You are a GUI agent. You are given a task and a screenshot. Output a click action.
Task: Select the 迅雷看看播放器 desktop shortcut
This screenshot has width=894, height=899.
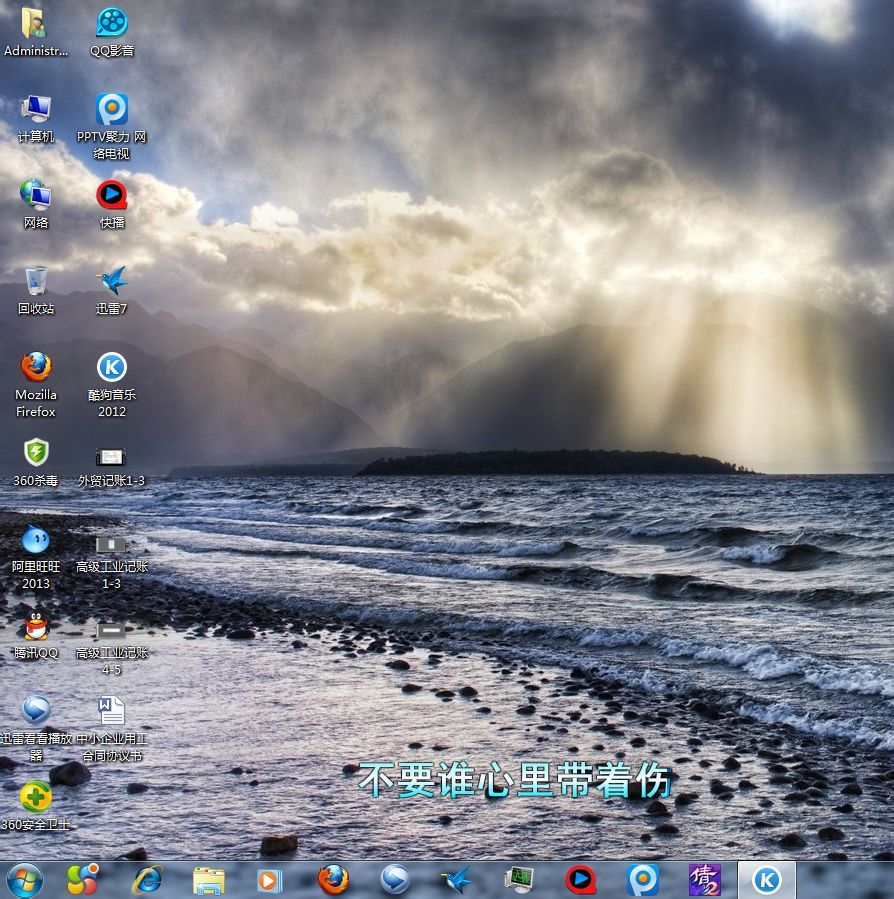pyautogui.click(x=36, y=728)
